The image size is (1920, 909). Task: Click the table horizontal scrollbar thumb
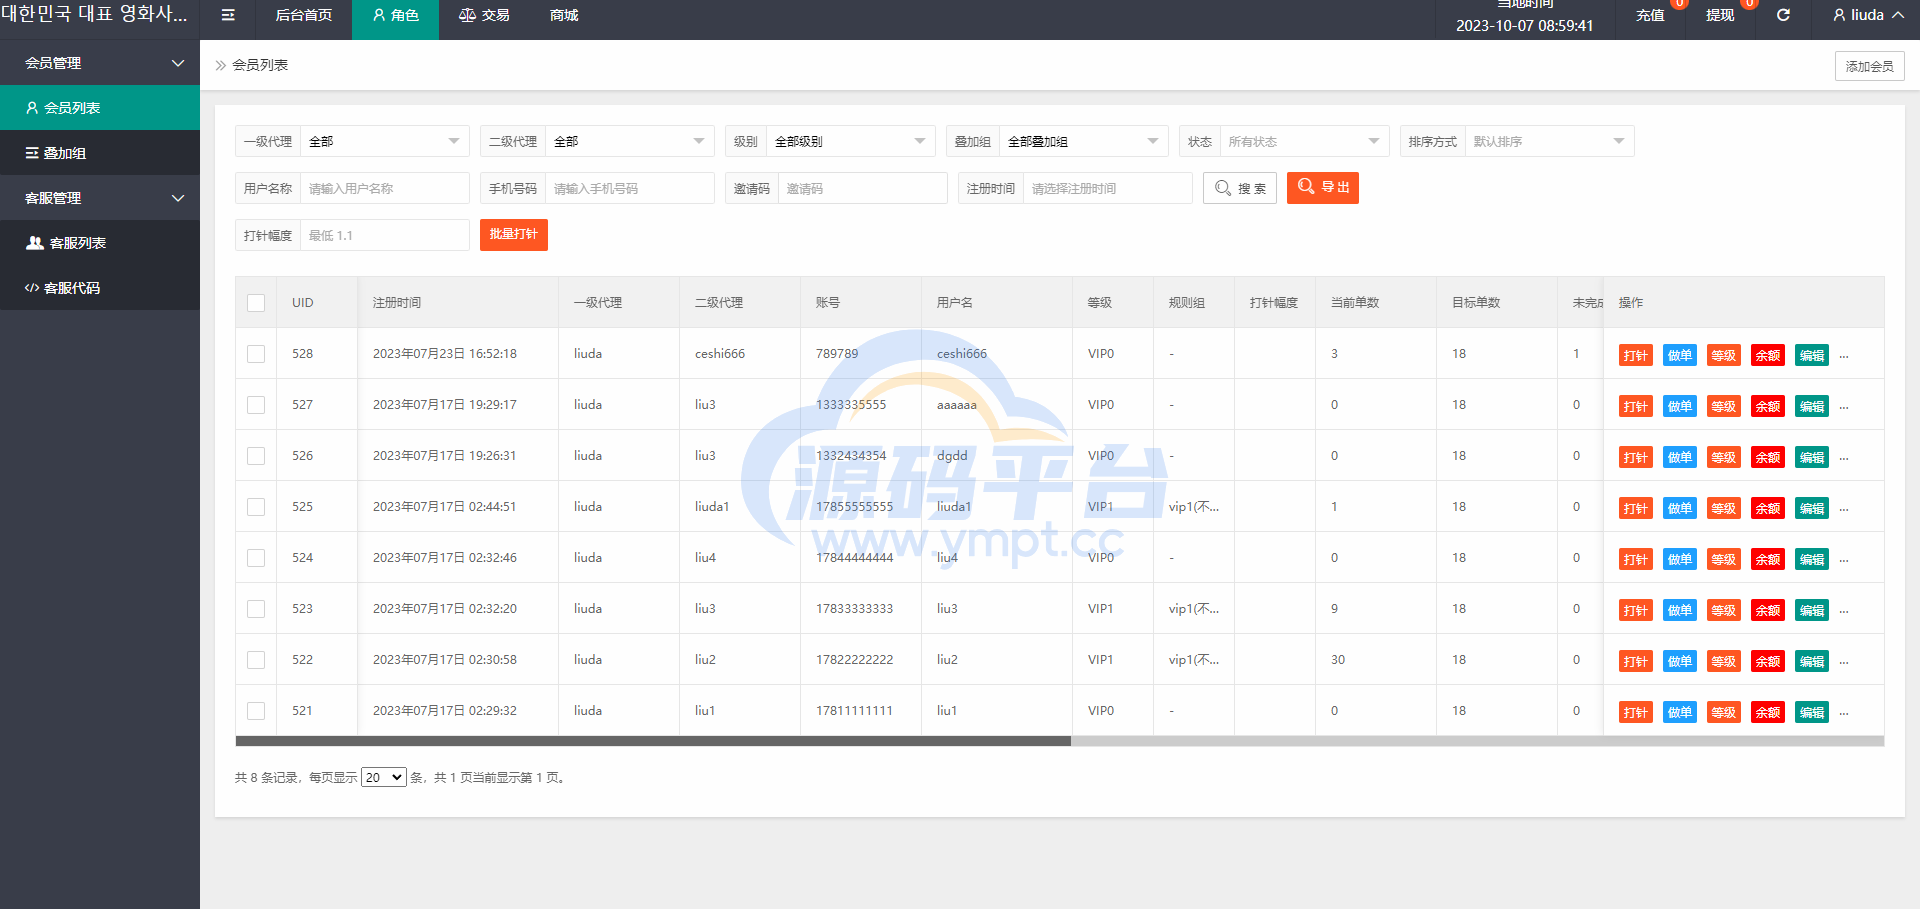click(x=653, y=741)
